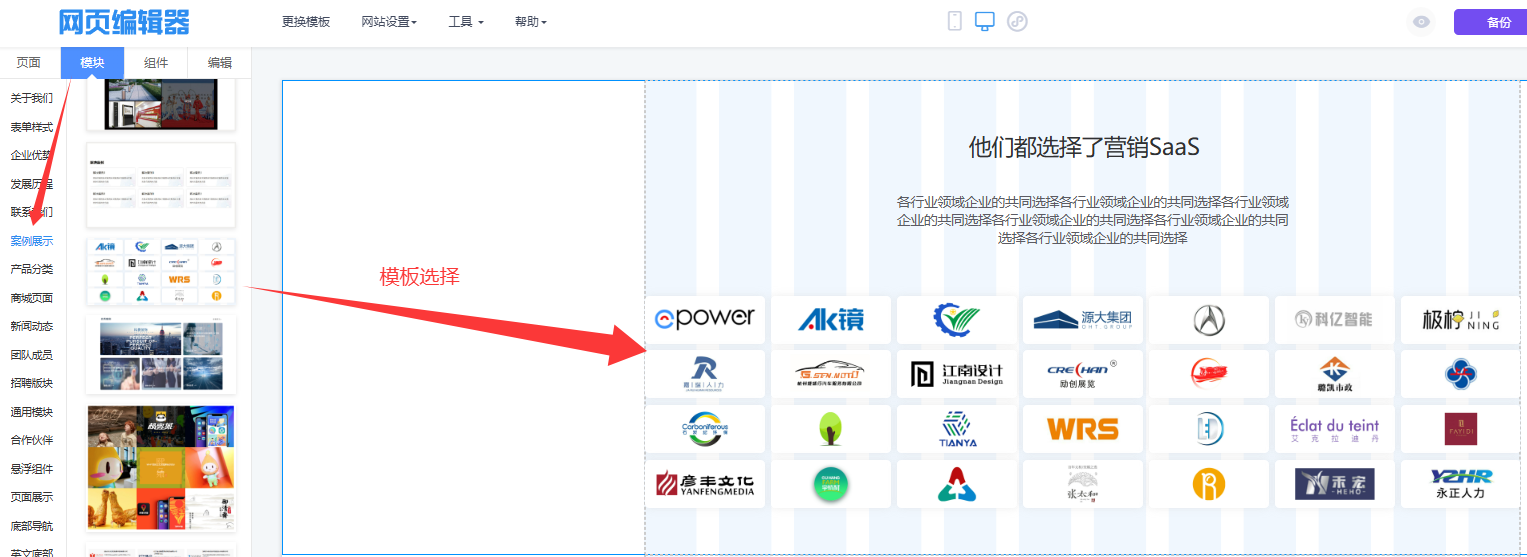Click the TIANYA logo tile
Screen dimensions: 1527x557
coord(957,429)
